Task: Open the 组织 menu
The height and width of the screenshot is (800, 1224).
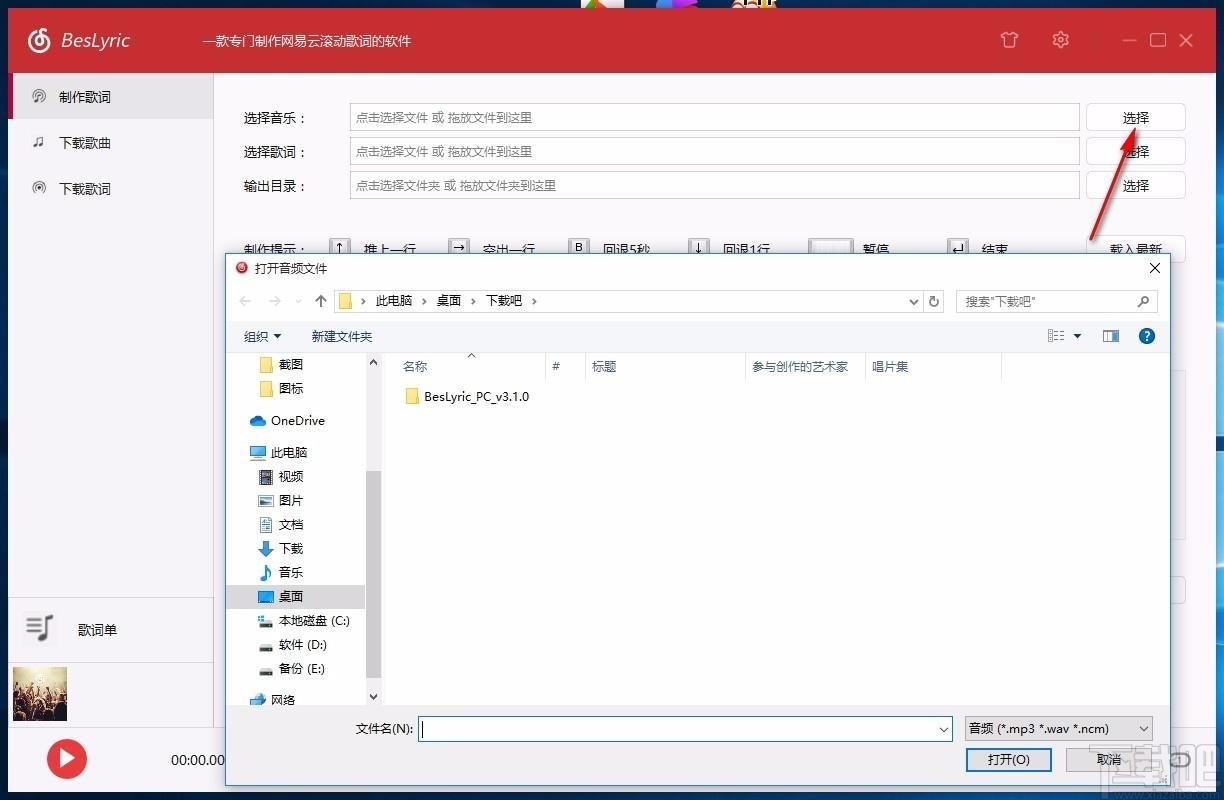Action: click(x=263, y=336)
